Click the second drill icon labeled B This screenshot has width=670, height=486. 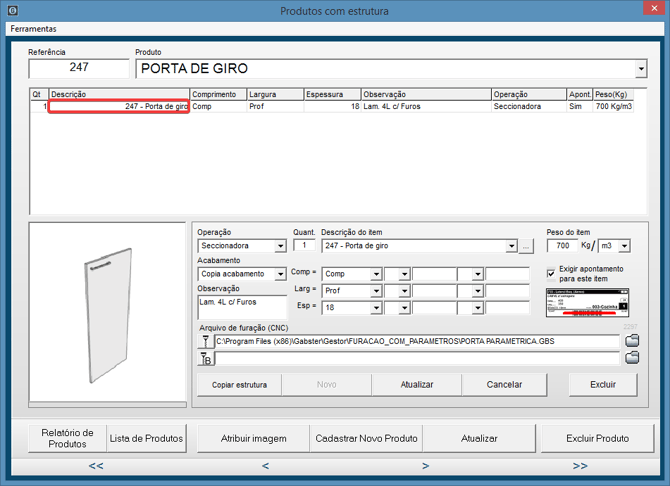click(205, 358)
